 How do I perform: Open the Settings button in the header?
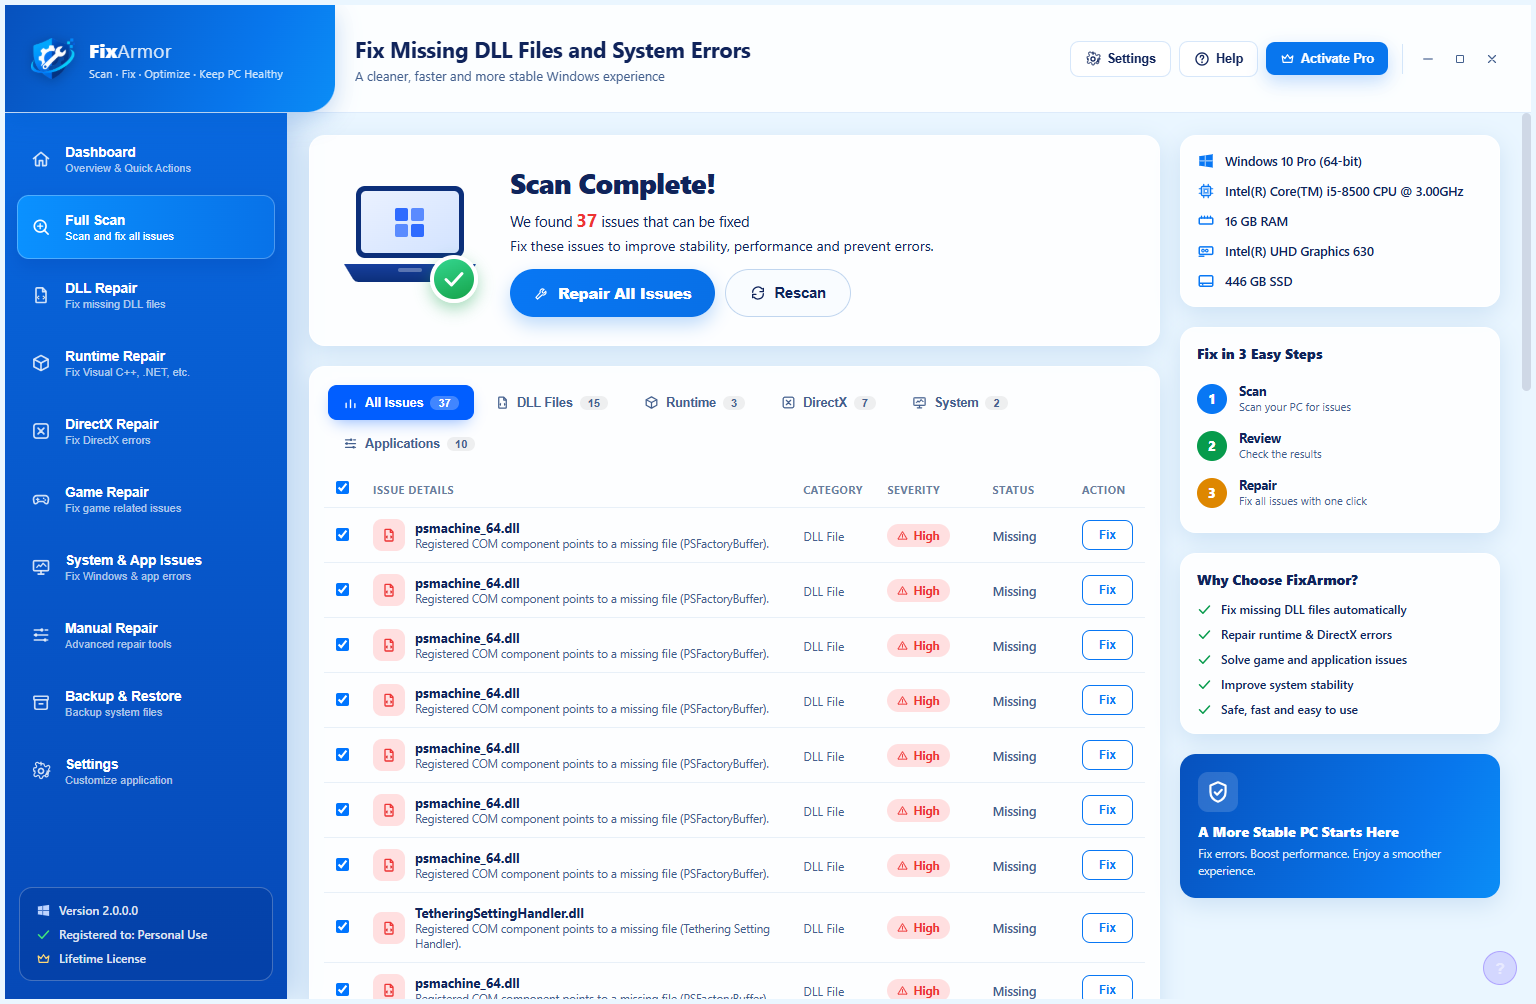1120,59
